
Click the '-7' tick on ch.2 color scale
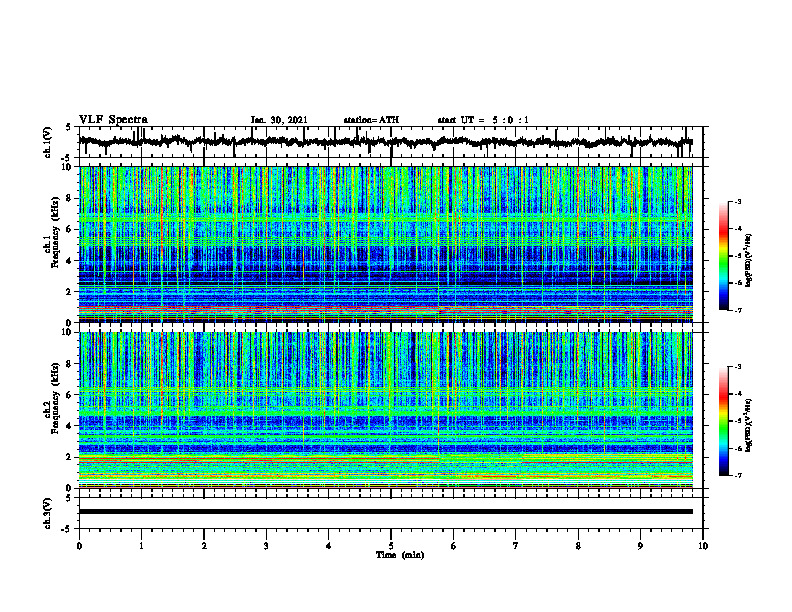click(x=738, y=475)
